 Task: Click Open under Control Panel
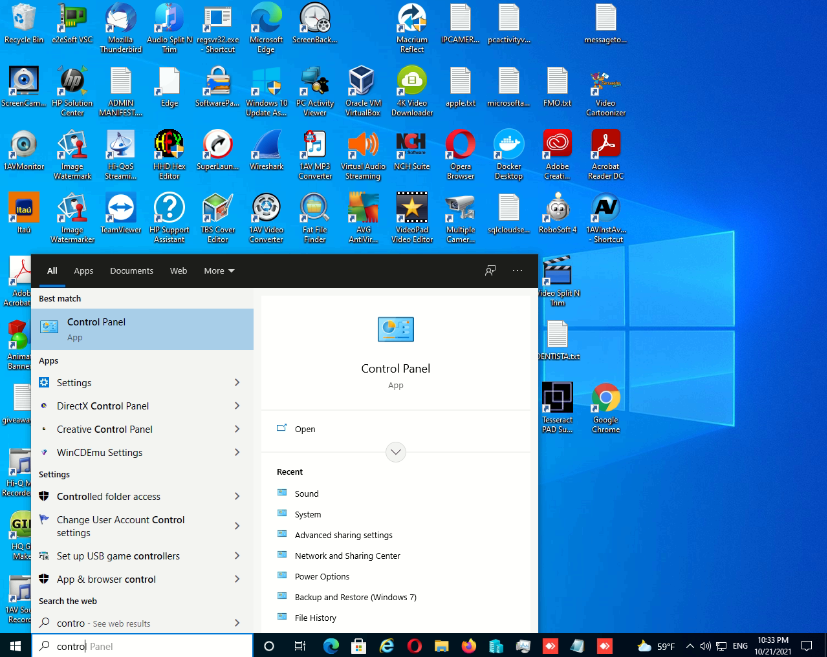305,429
